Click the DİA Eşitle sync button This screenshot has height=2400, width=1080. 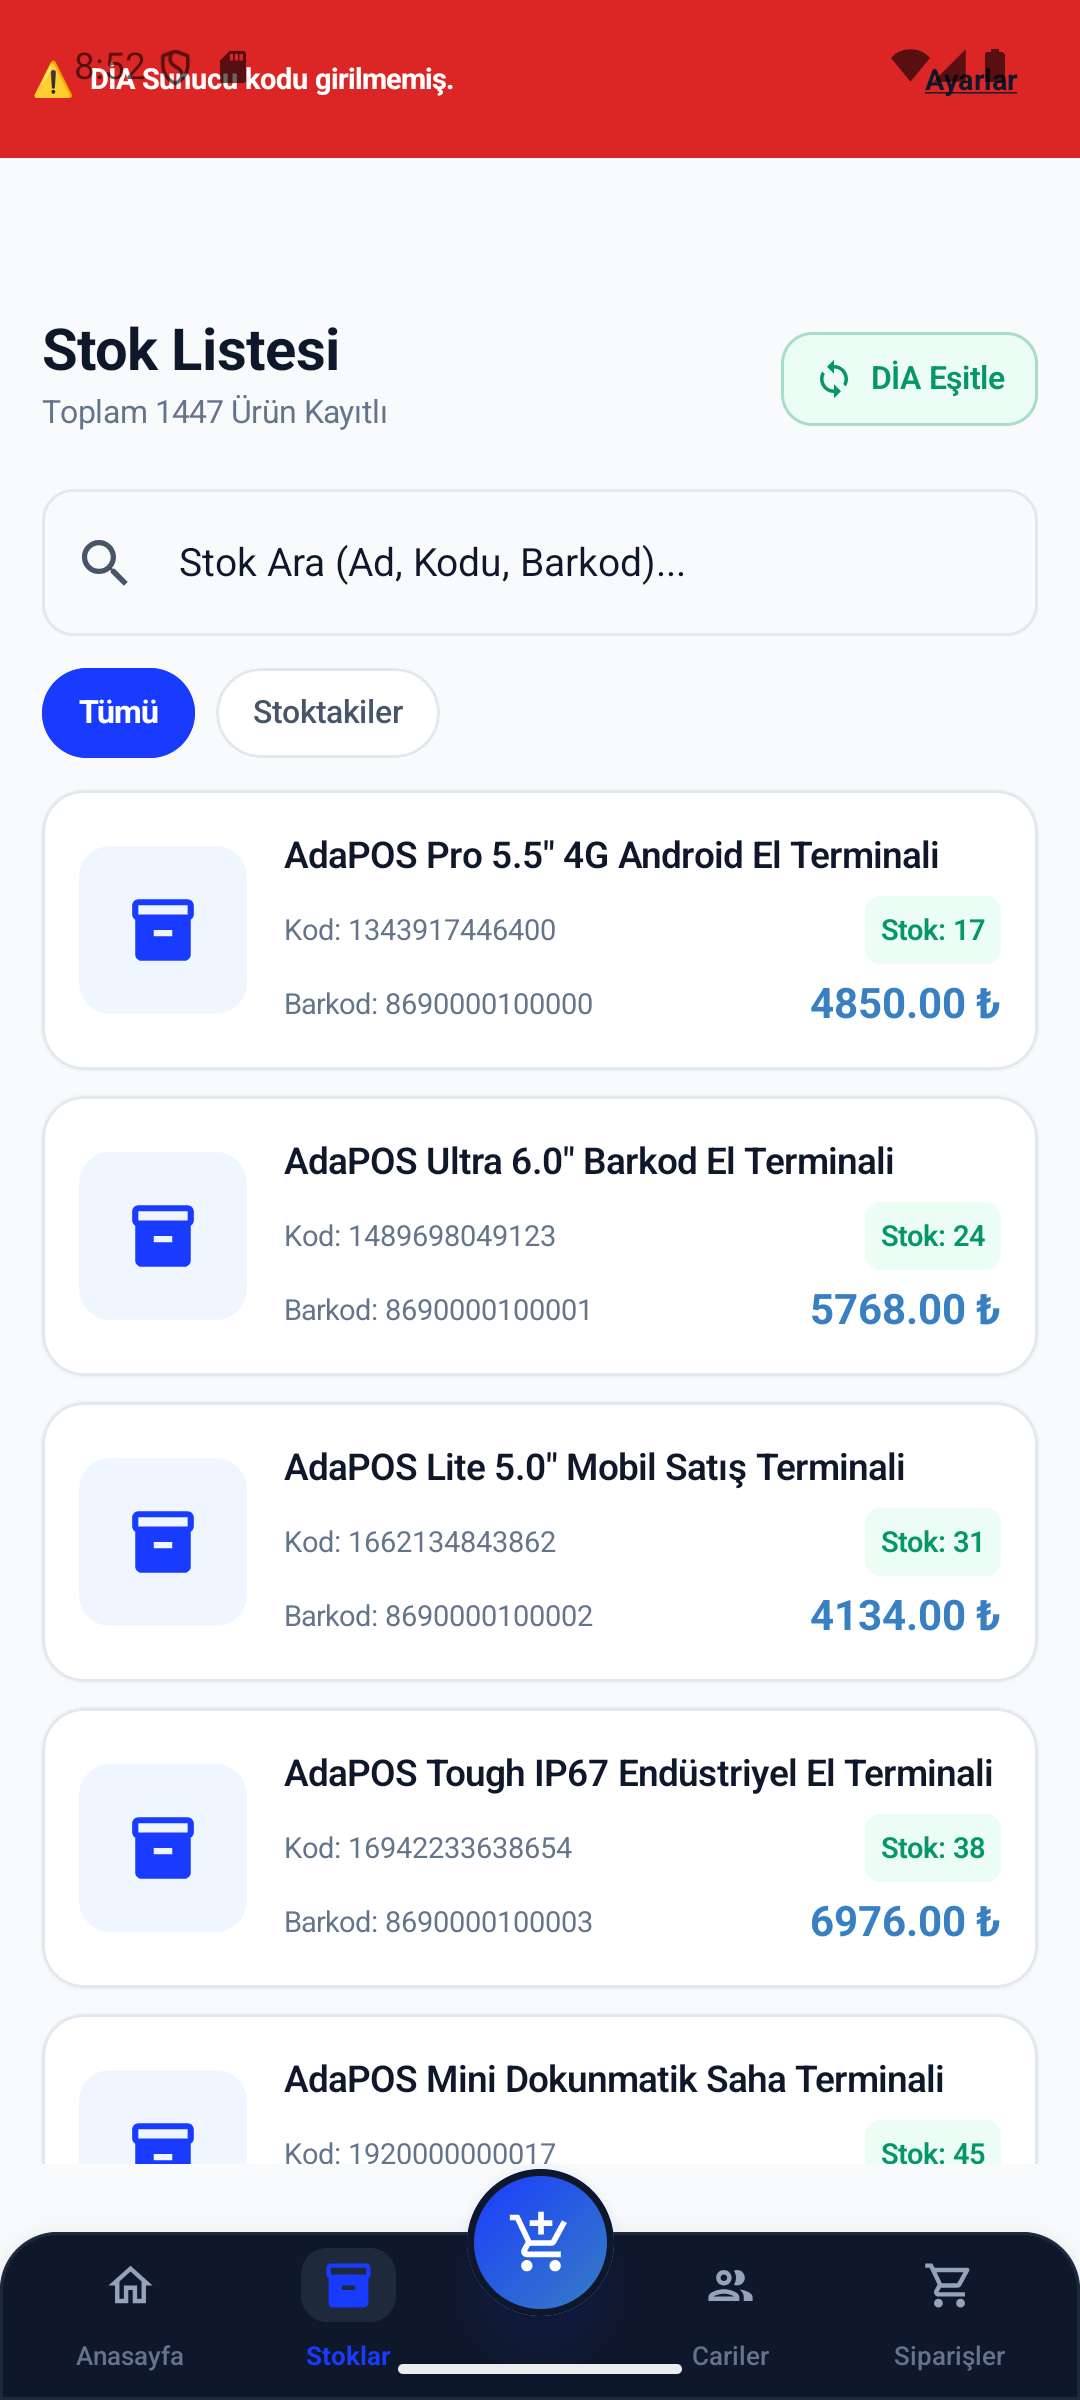(909, 379)
